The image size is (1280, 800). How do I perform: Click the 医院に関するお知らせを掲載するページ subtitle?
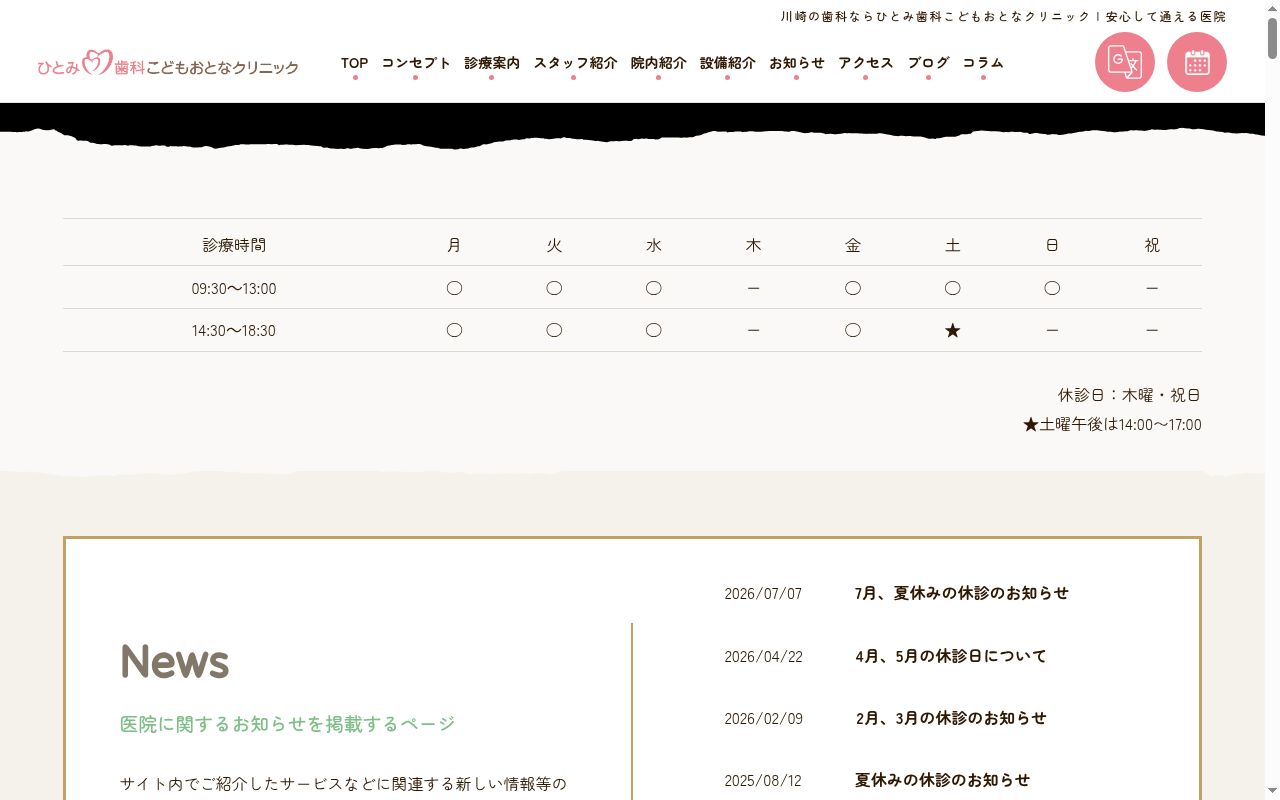point(288,724)
